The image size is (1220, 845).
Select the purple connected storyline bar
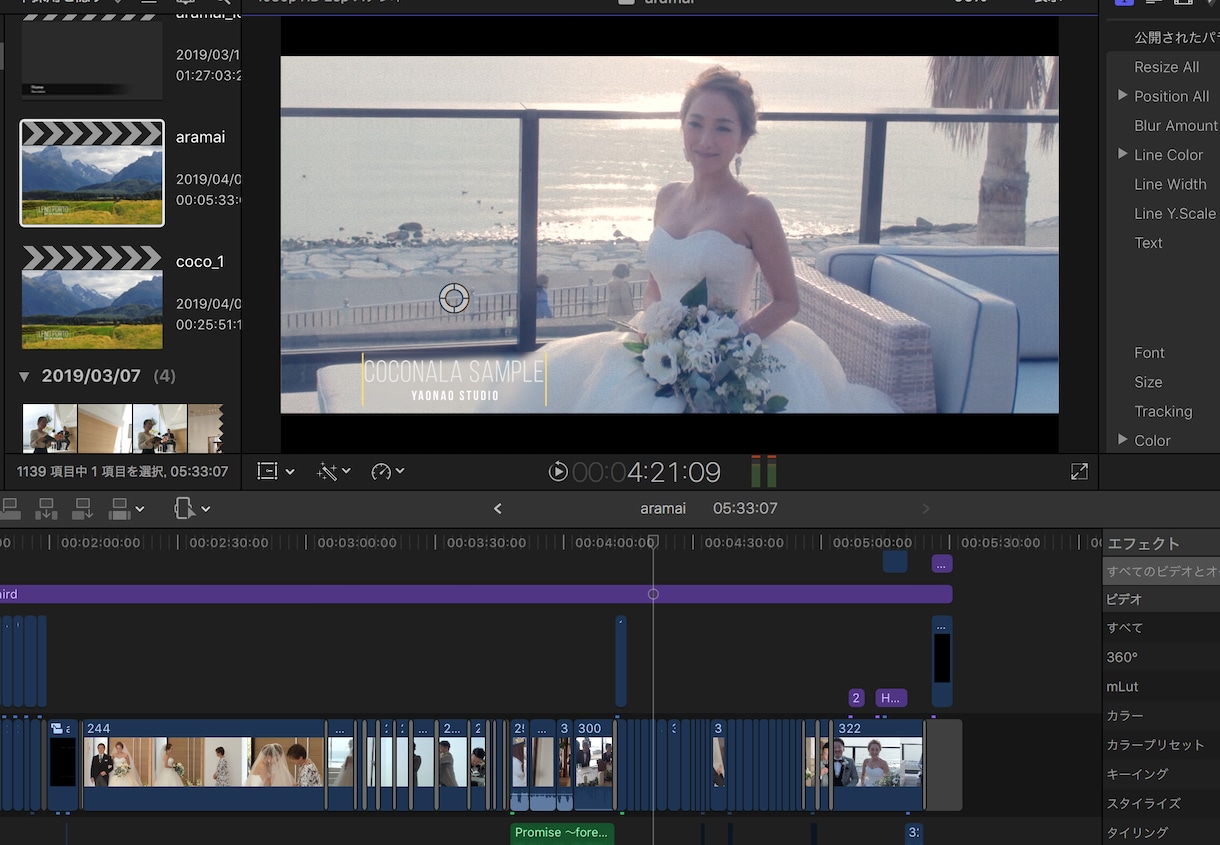click(x=476, y=594)
